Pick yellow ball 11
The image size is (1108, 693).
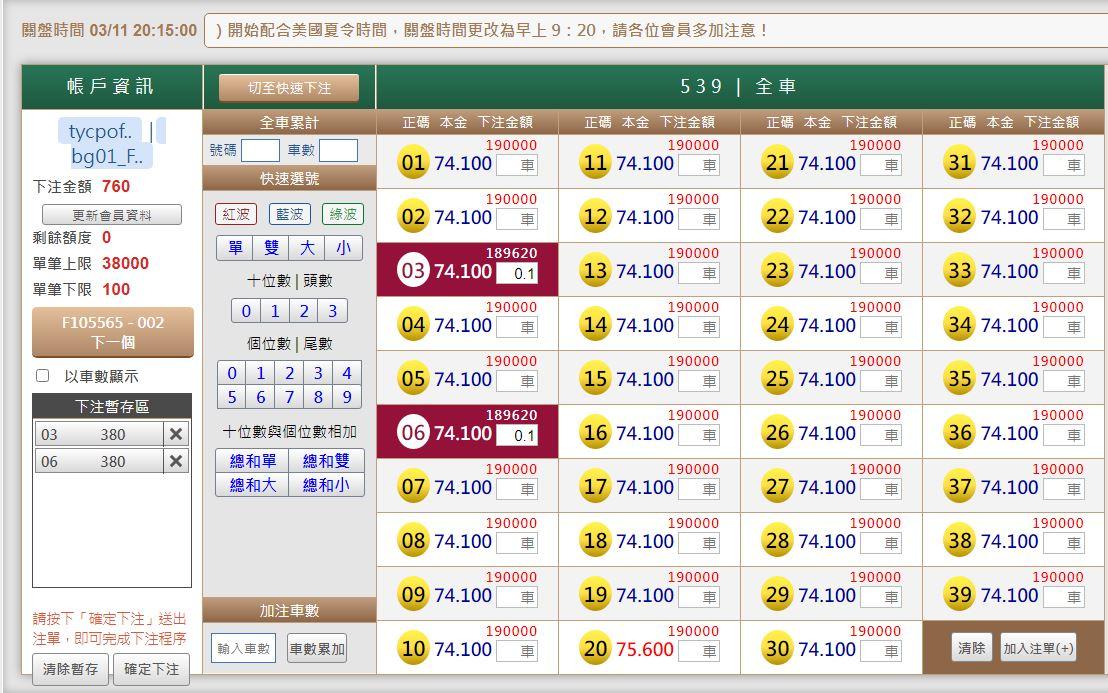[x=596, y=163]
